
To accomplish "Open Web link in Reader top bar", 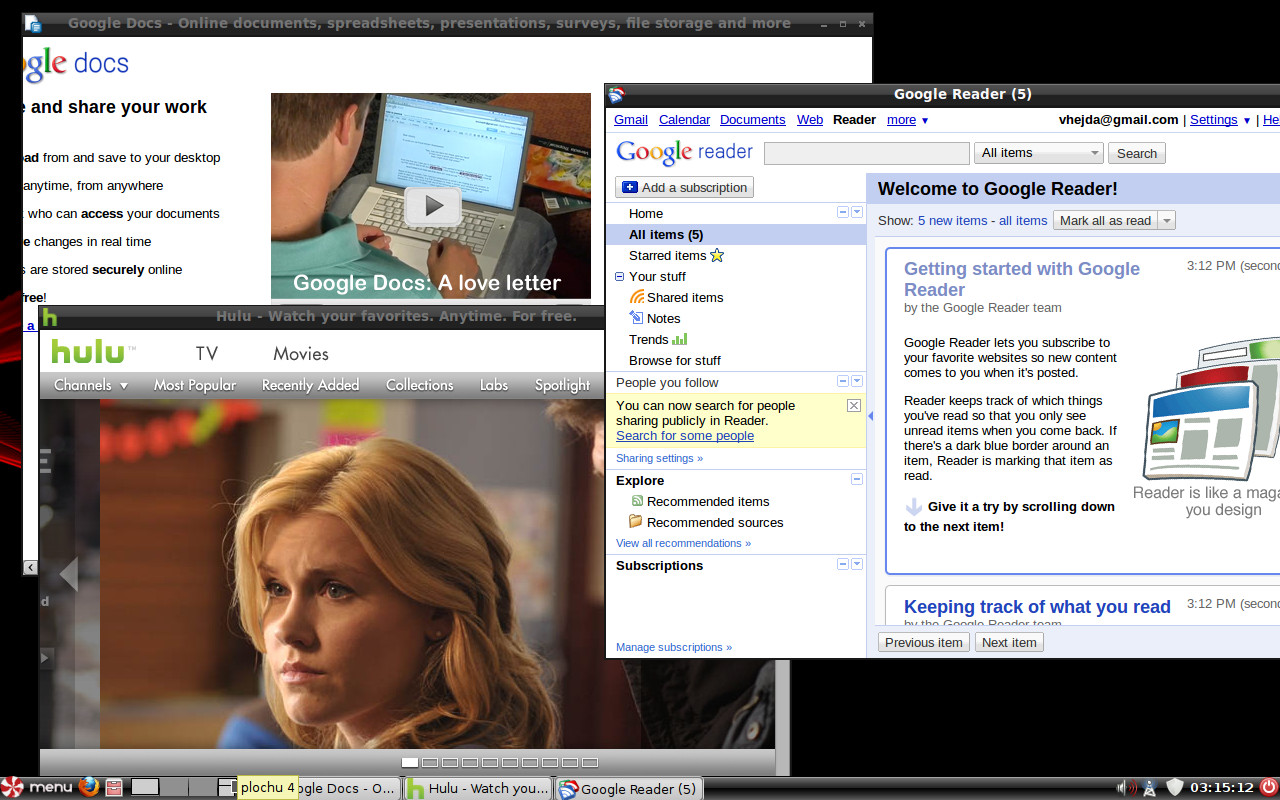I will (x=810, y=120).
